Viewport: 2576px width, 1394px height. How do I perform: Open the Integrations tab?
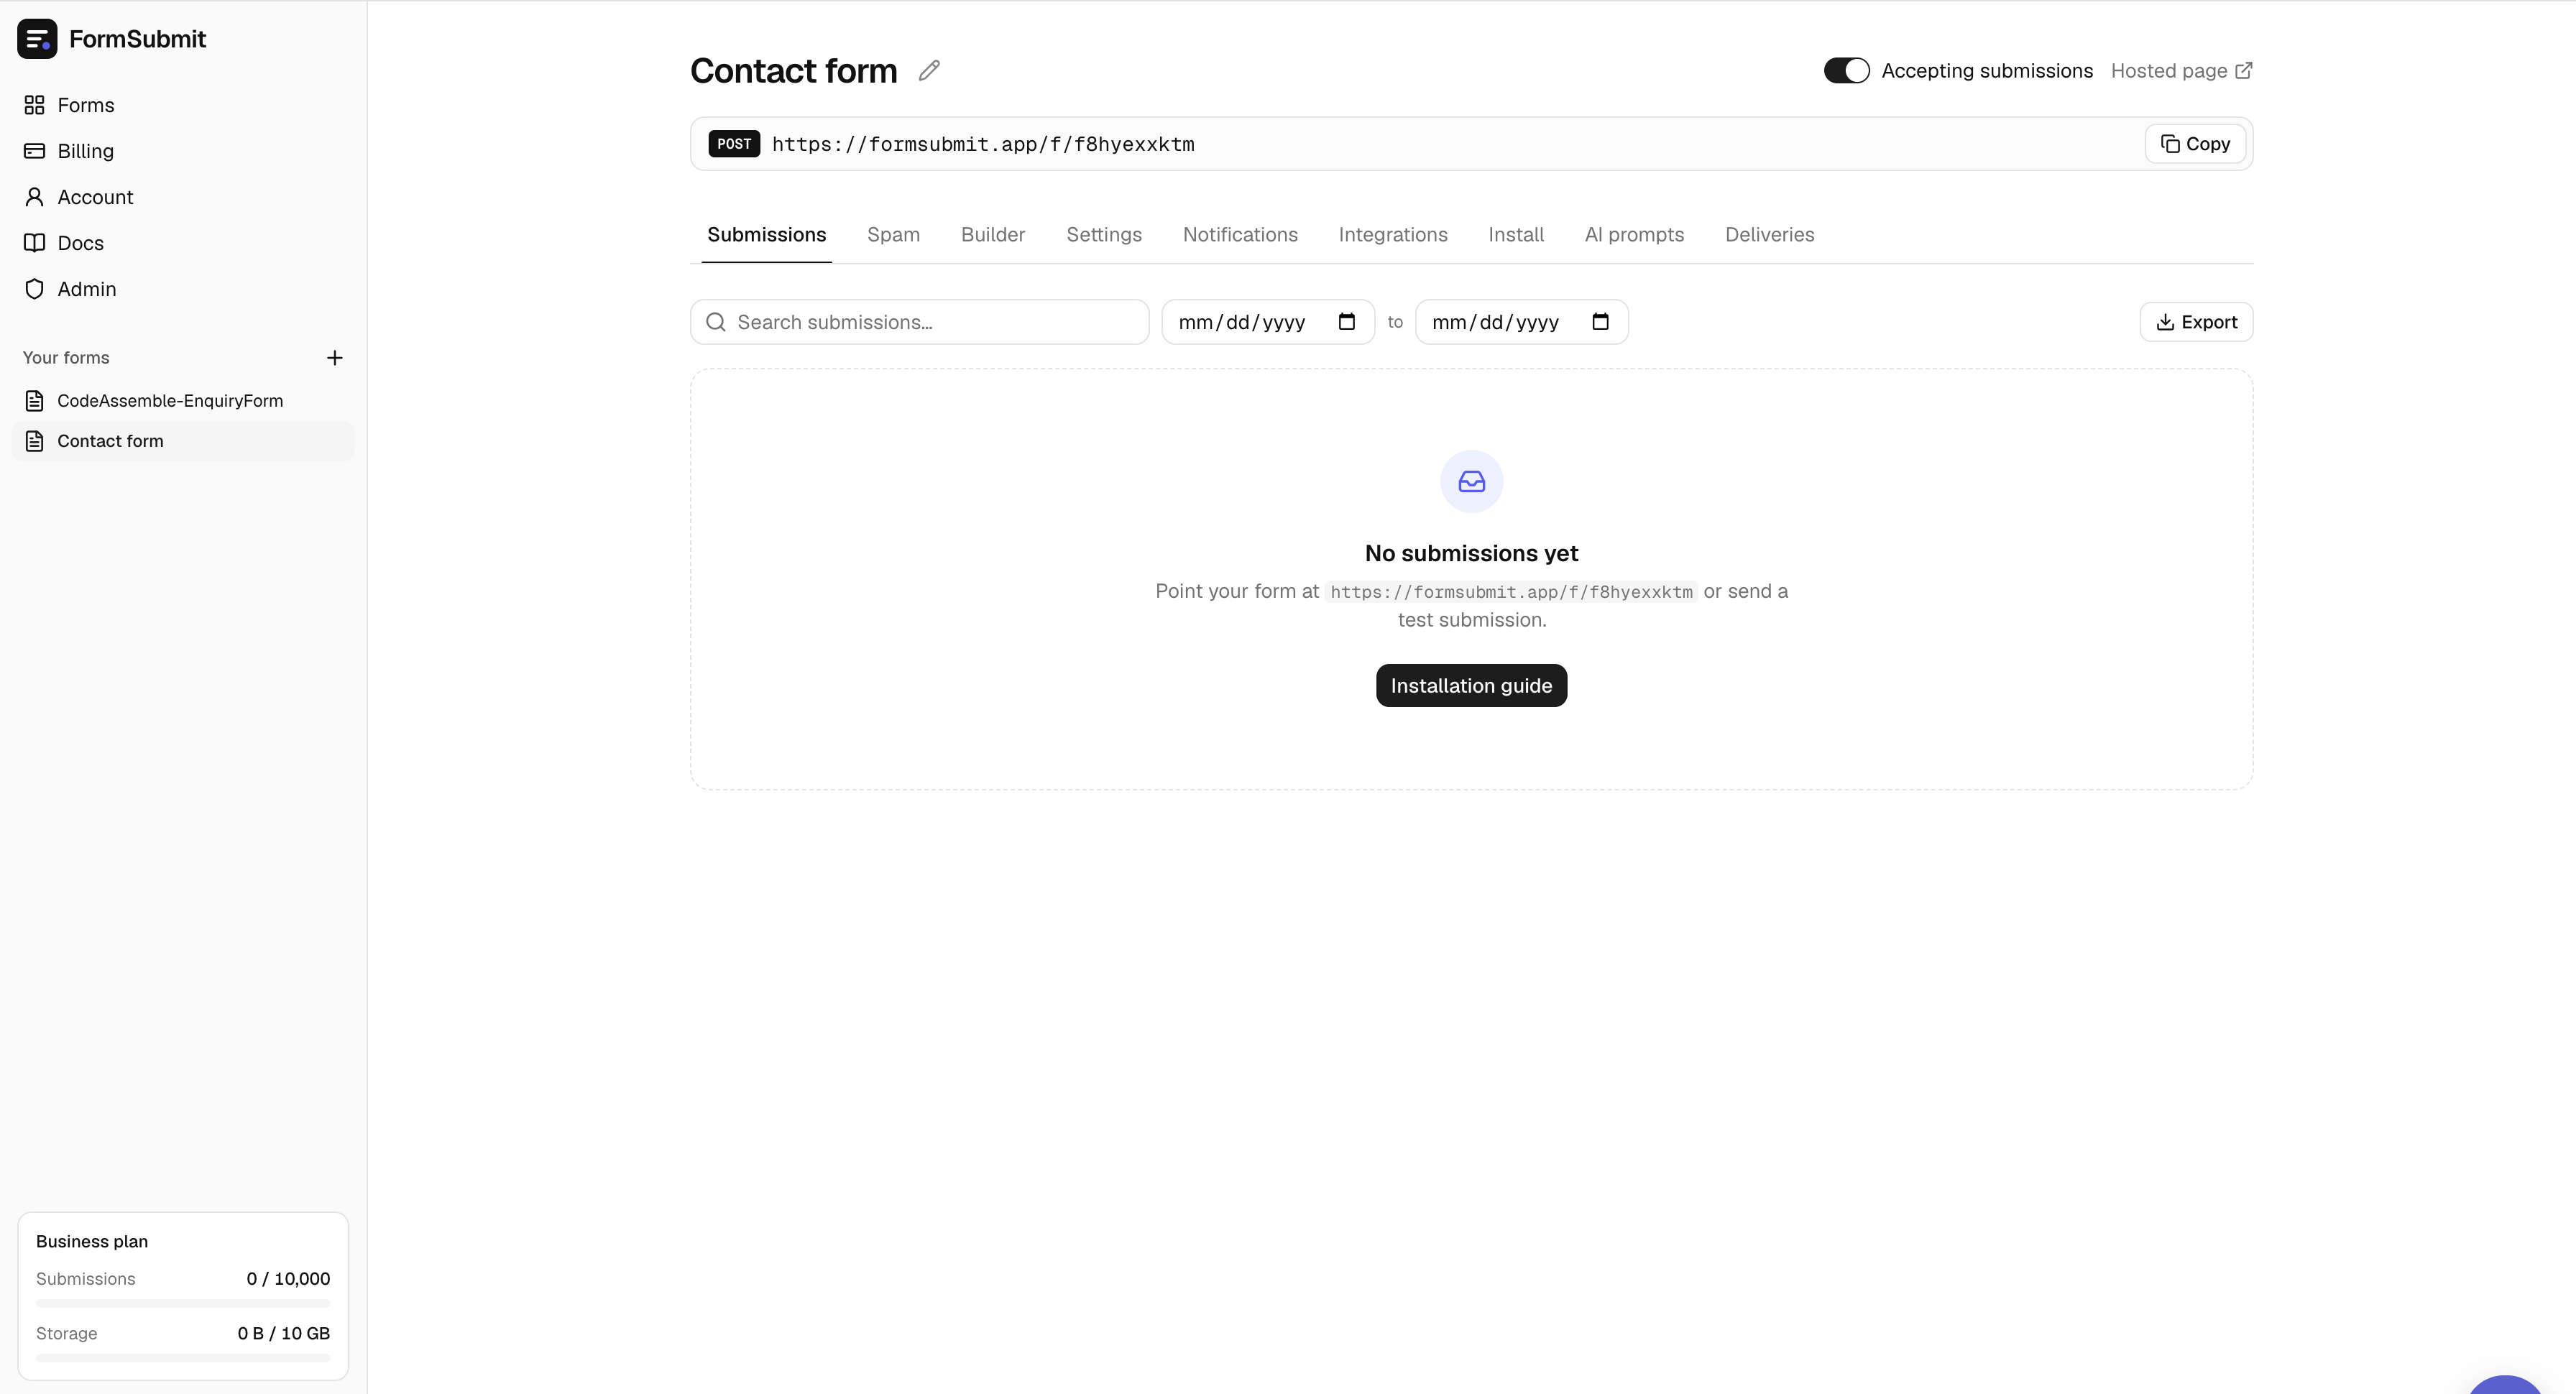point(1393,235)
